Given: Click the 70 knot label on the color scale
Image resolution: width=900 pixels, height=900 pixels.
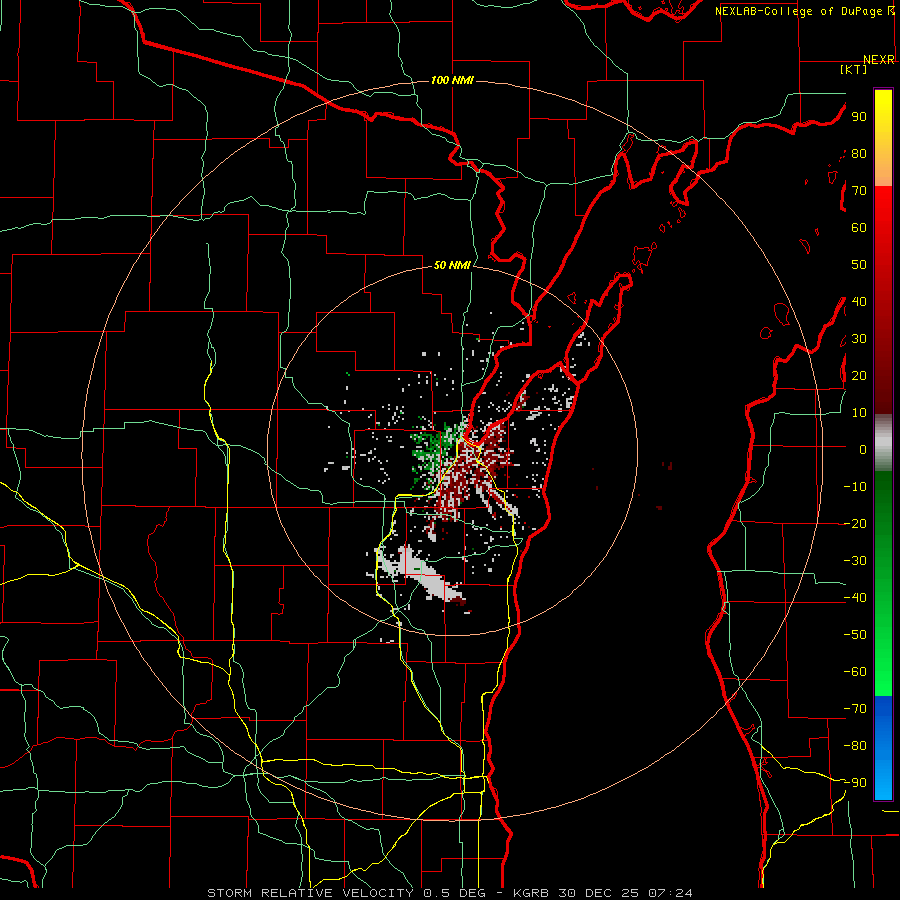Looking at the screenshot, I should (859, 191).
